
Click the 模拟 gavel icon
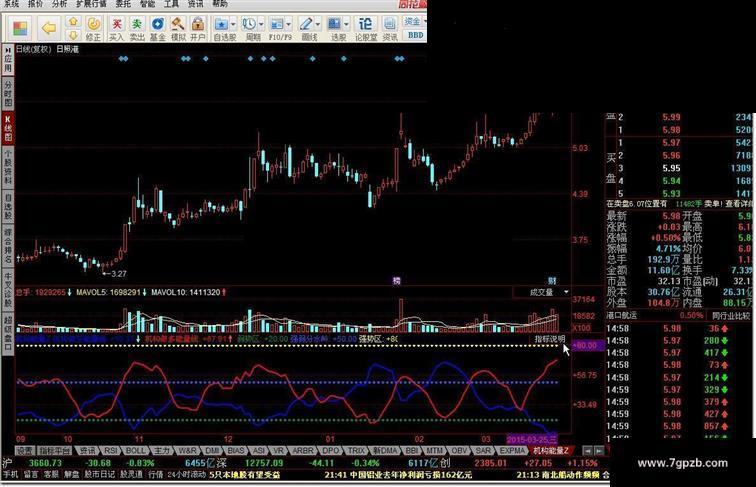[x=178, y=28]
